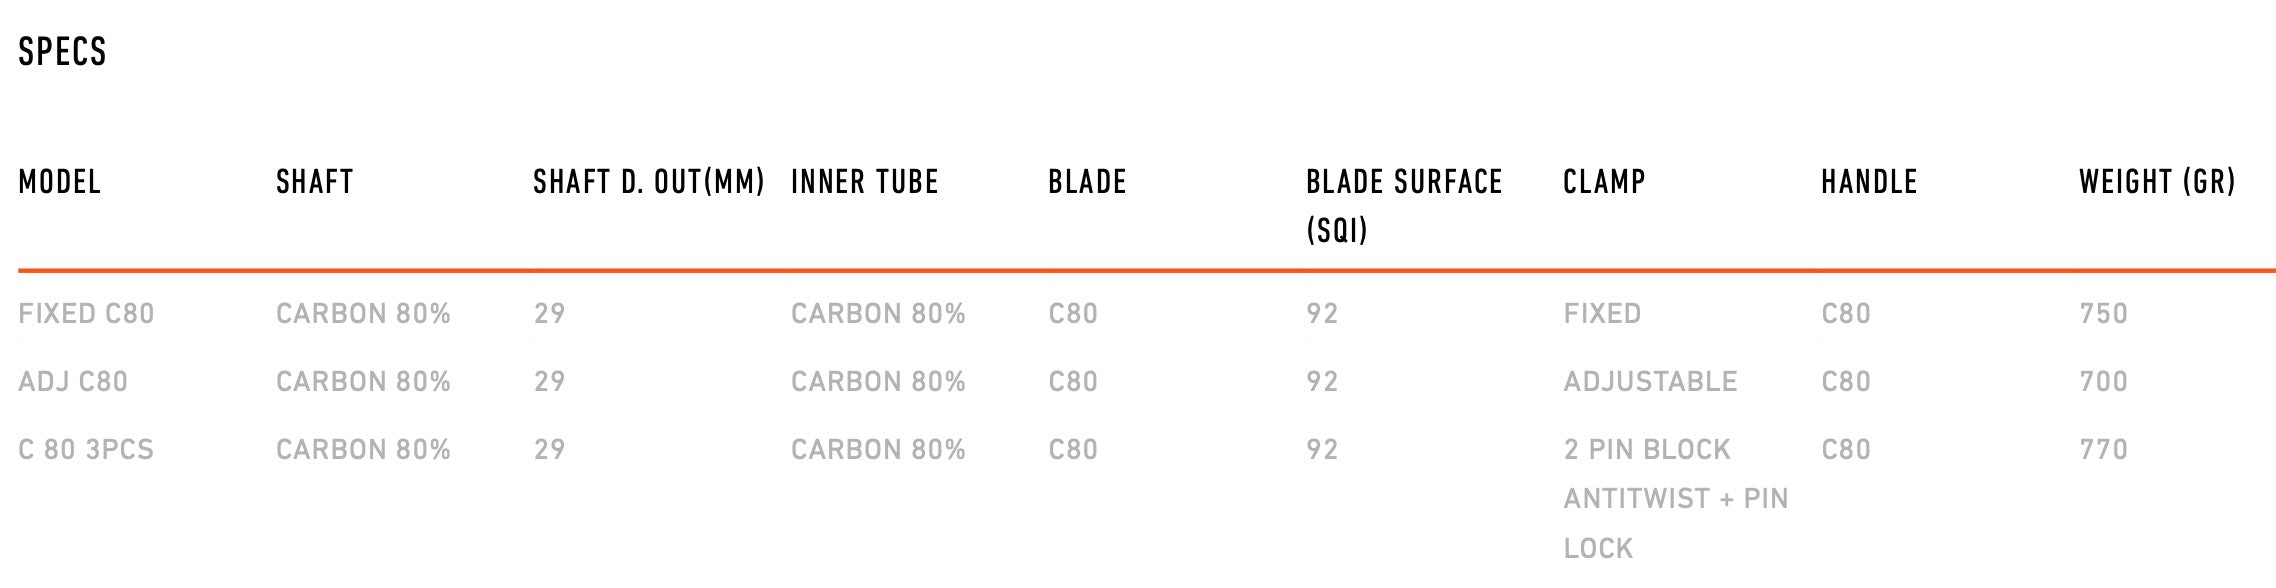Click the HANDLE column header
This screenshot has height=588, width=2276.
coord(1869,181)
